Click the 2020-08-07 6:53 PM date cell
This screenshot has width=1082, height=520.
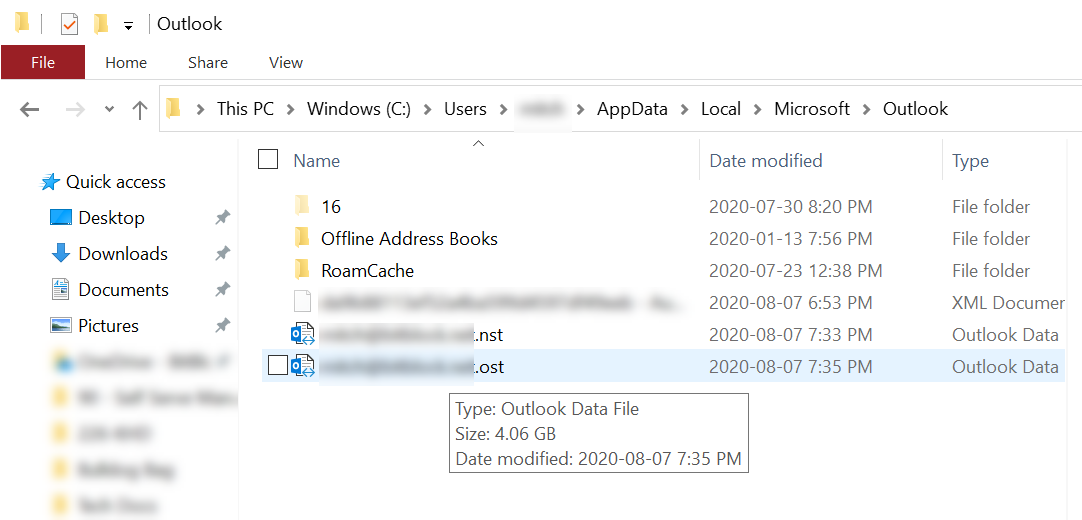tap(791, 302)
